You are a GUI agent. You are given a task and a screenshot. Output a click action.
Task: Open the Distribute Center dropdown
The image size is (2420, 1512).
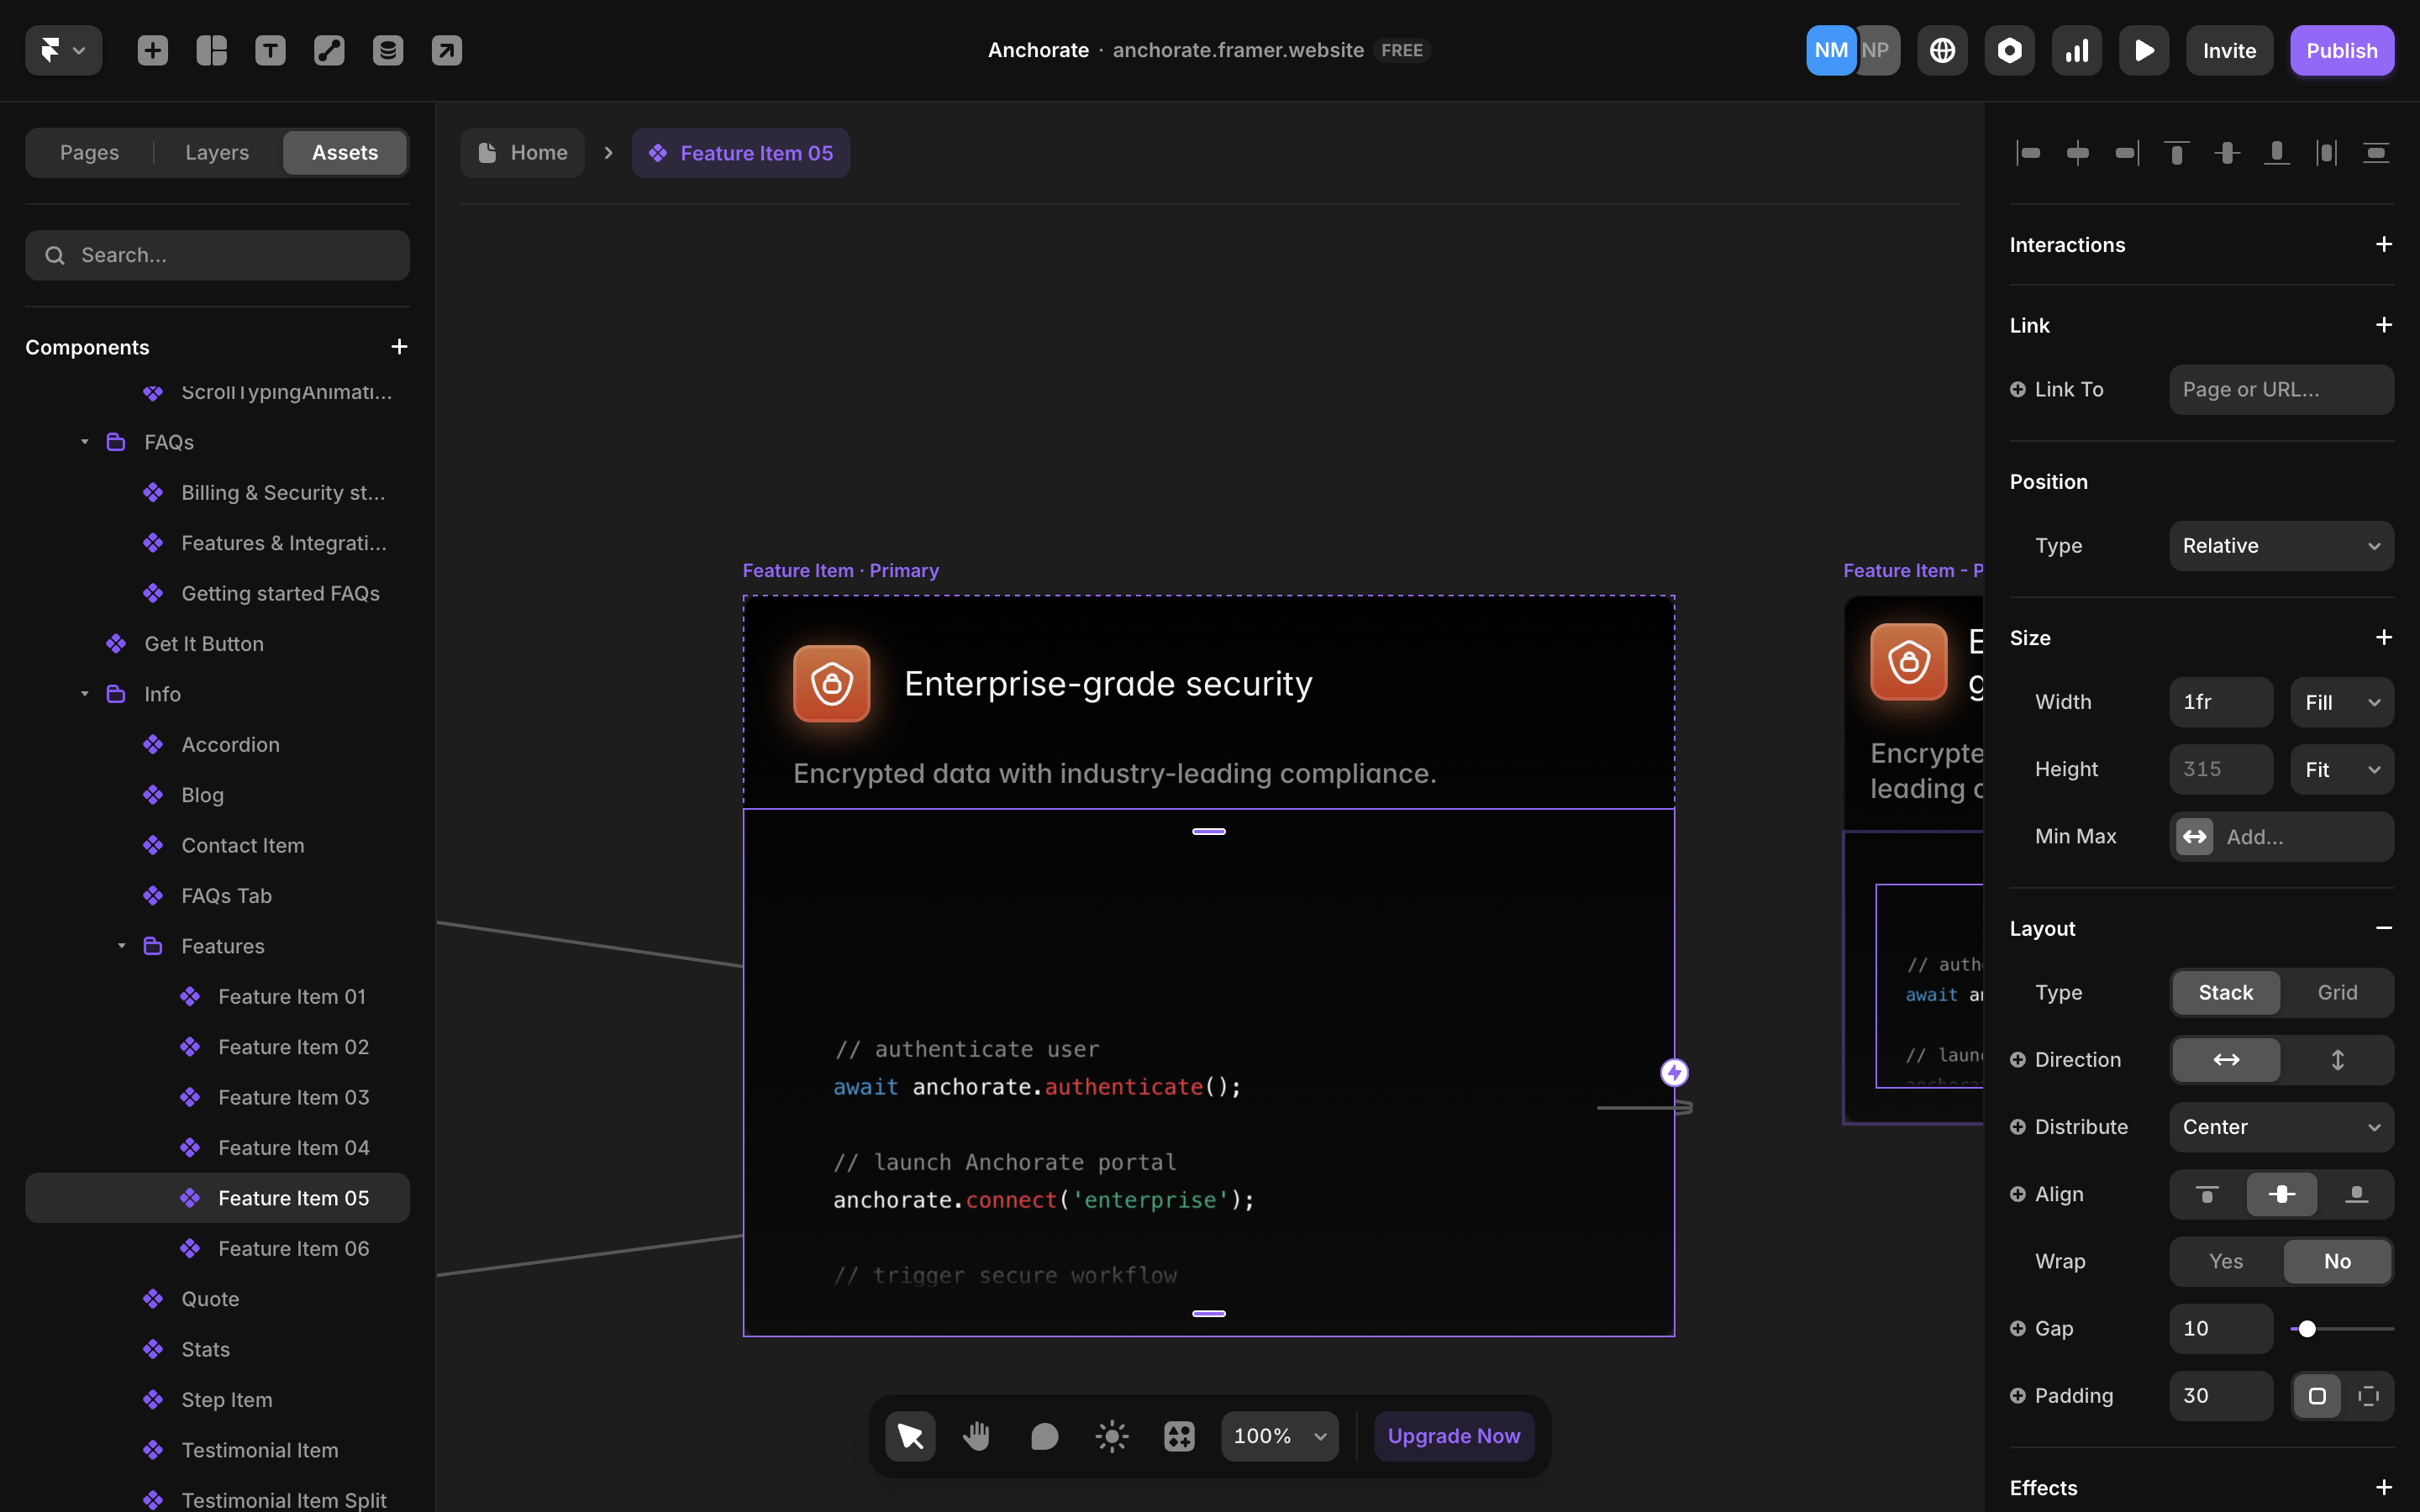click(2280, 1127)
